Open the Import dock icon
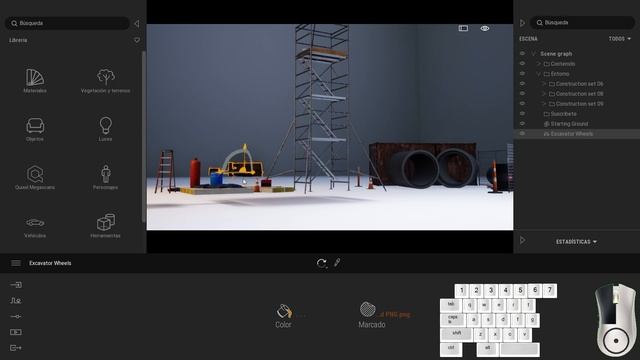This screenshot has height=360, width=640. point(16,285)
